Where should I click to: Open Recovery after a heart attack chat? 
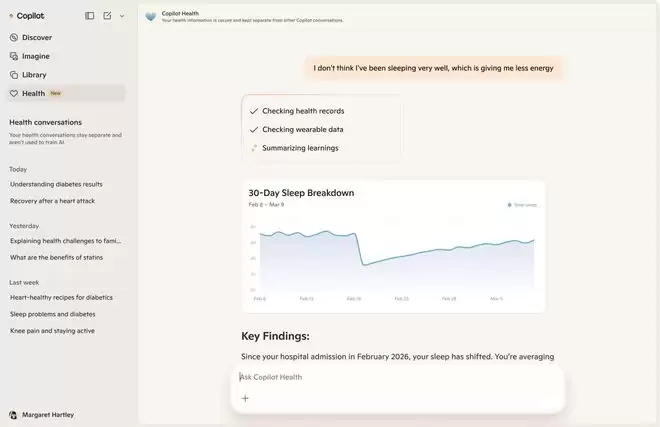pyautogui.click(x=54, y=201)
